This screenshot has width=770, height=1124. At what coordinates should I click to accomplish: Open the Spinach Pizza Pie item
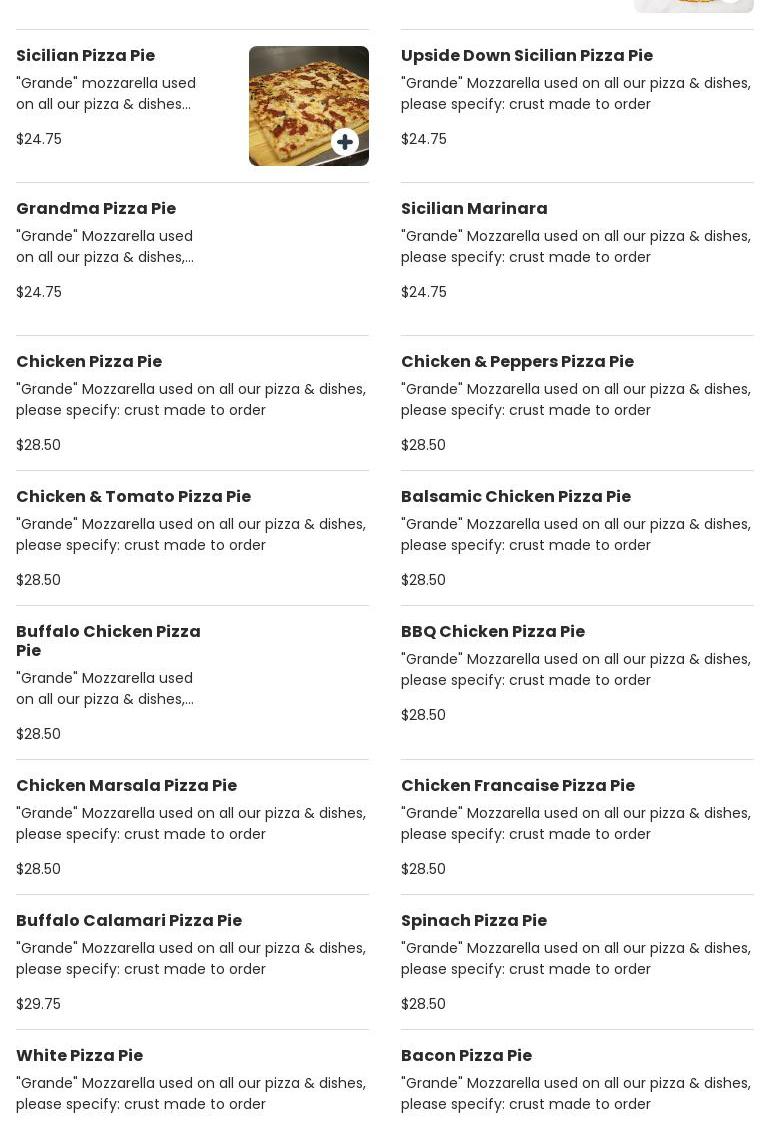click(473, 921)
